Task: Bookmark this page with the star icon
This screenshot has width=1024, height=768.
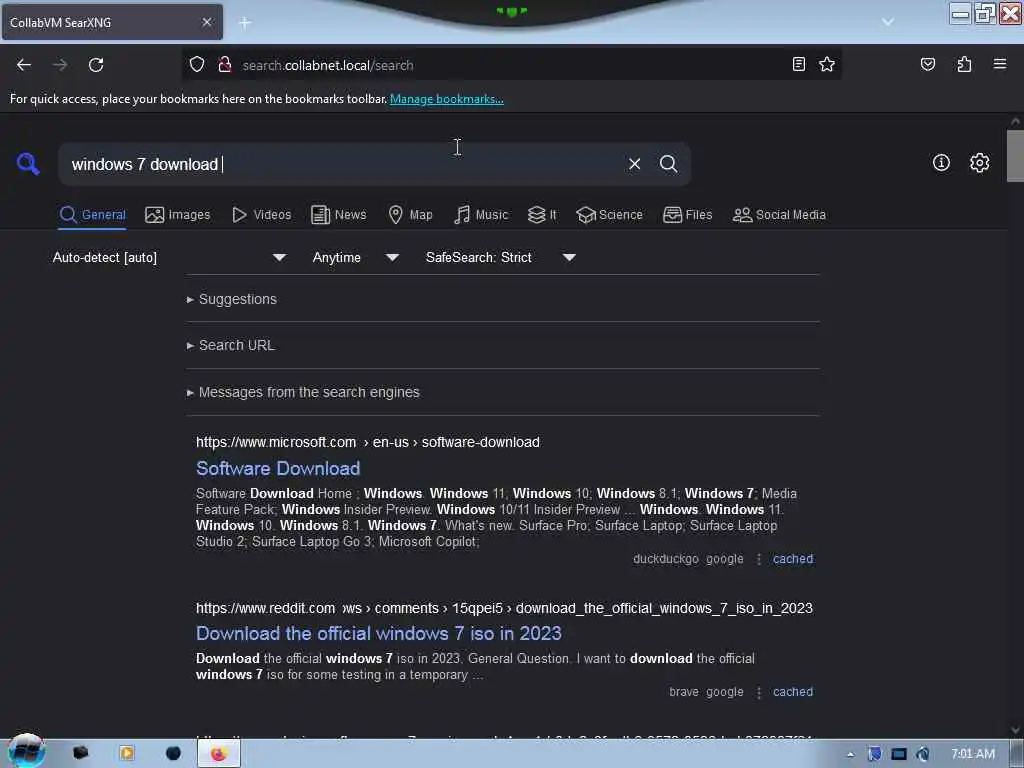Action: click(827, 64)
